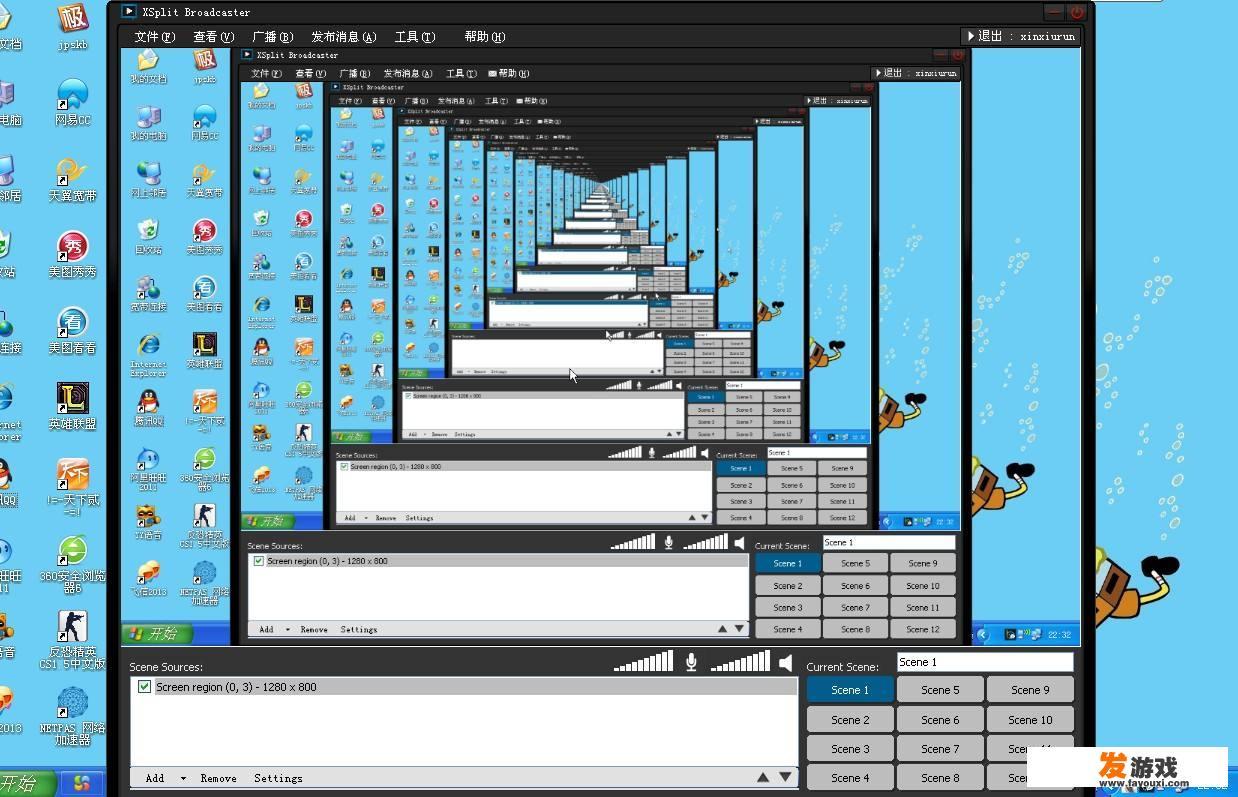This screenshot has height=797, width=1238.
Task: Click Remove under the main Scene Sources list
Action: (218, 778)
